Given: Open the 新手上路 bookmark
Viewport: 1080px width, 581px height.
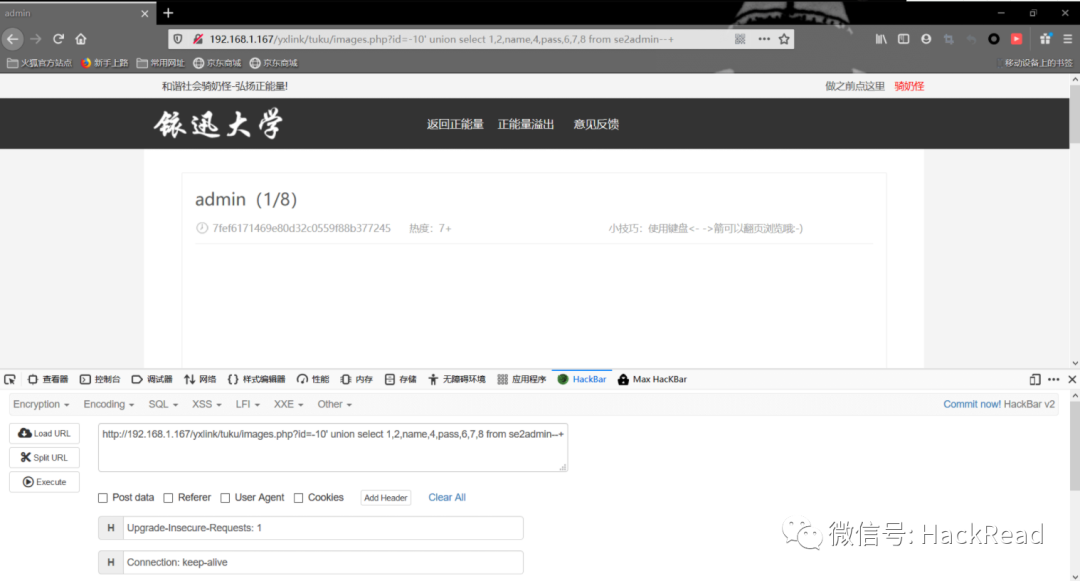Looking at the screenshot, I should [105, 63].
